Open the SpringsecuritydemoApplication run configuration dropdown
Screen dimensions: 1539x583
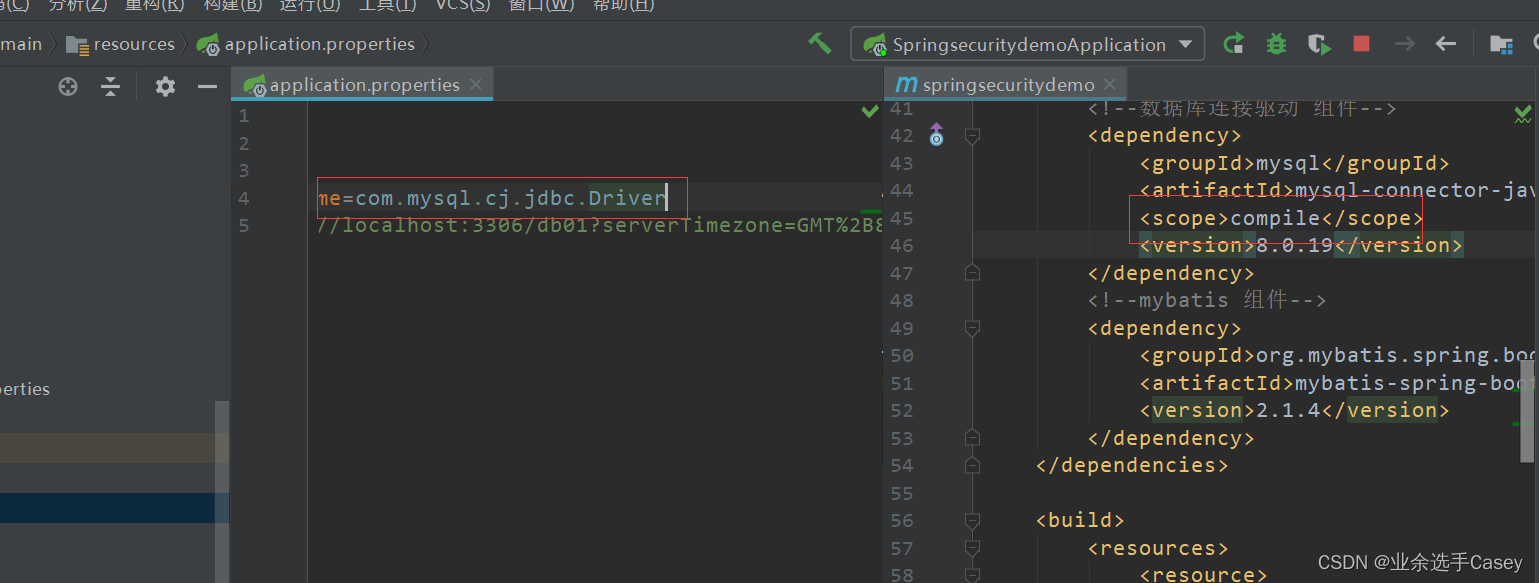[1028, 44]
